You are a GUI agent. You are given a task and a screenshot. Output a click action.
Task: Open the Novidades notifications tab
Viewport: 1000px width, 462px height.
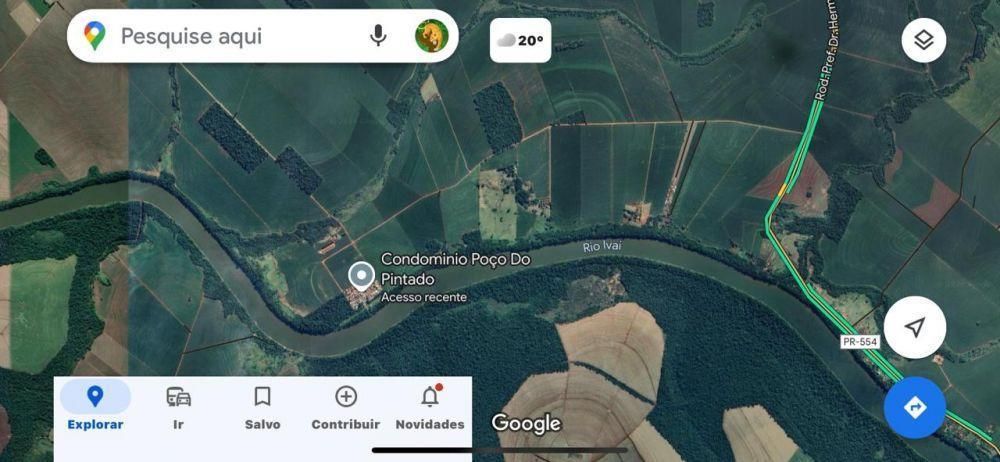pos(430,408)
